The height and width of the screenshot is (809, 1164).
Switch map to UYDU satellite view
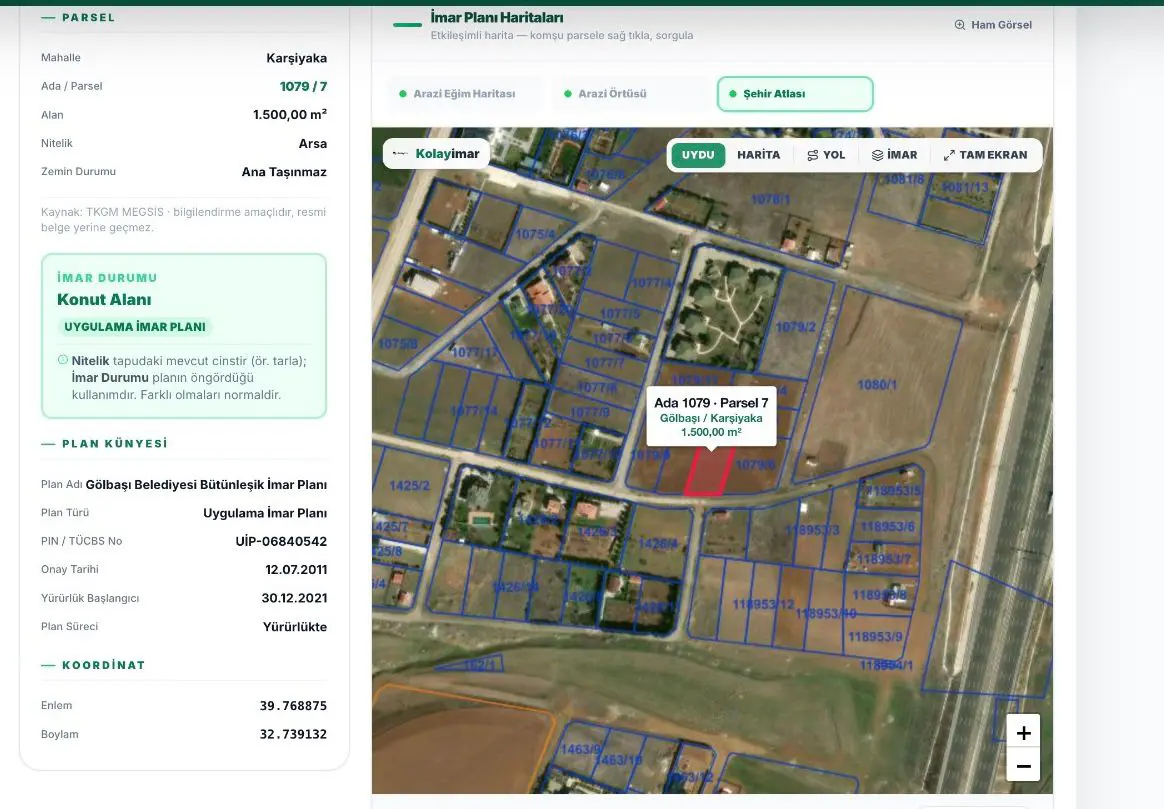point(698,155)
